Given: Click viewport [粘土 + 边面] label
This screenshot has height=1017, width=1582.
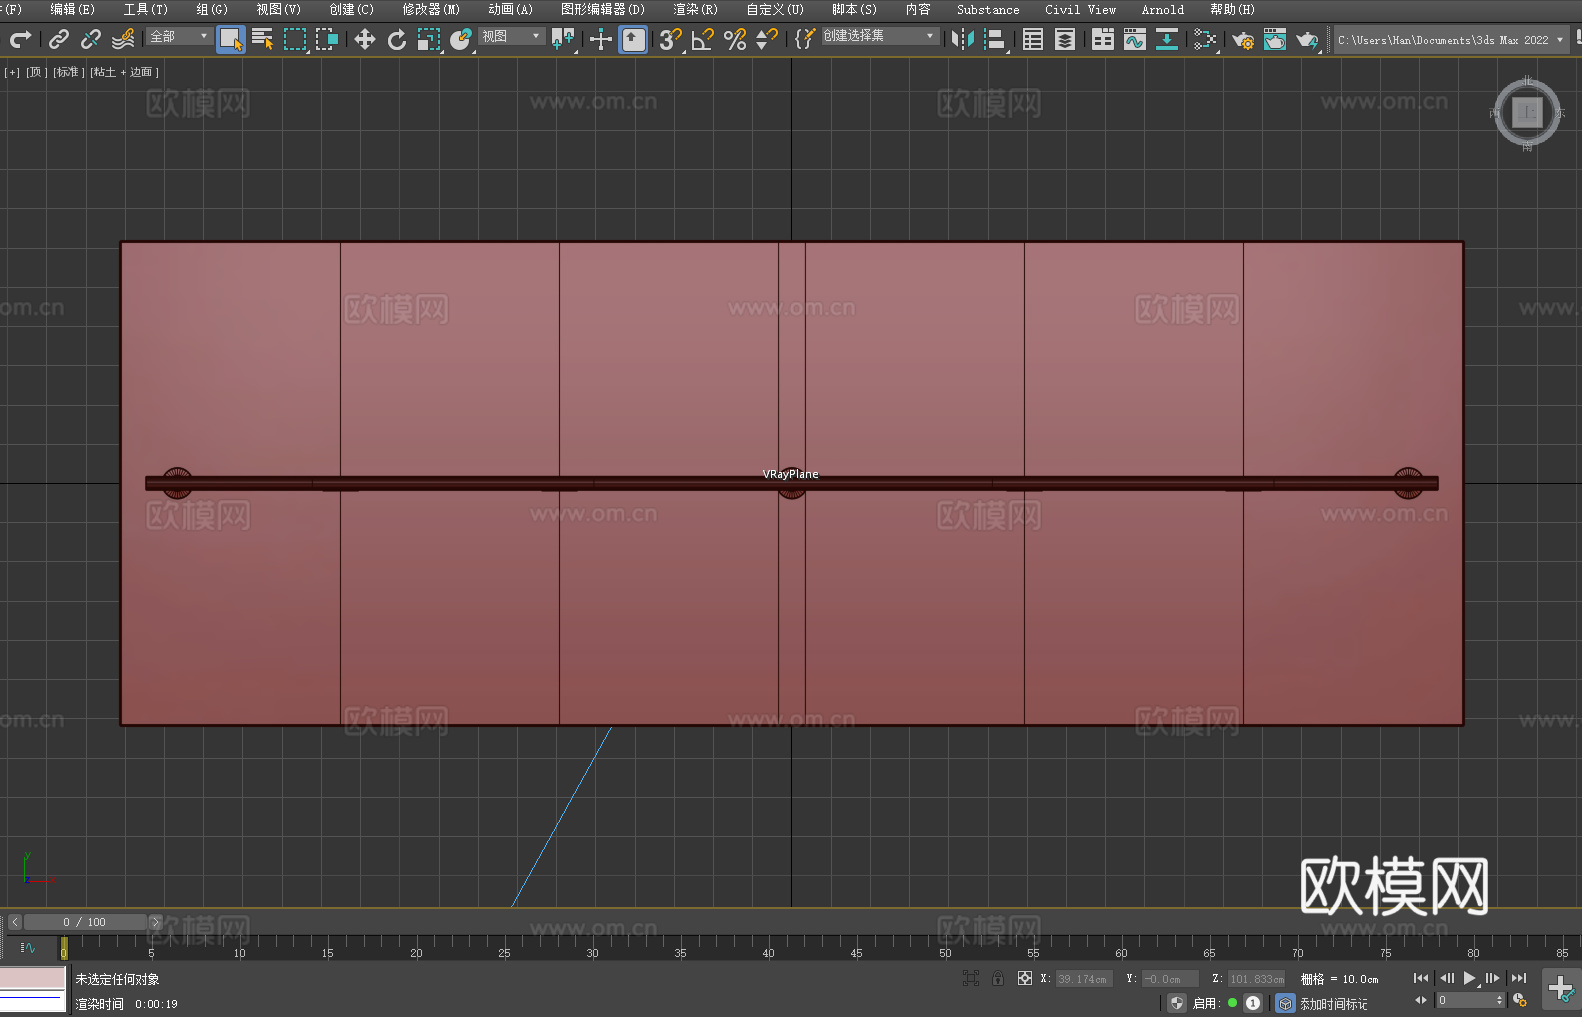Looking at the screenshot, I should point(124,72).
